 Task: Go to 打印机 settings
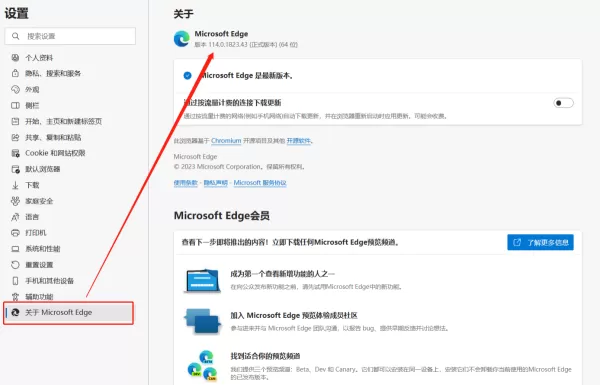click(x=36, y=233)
